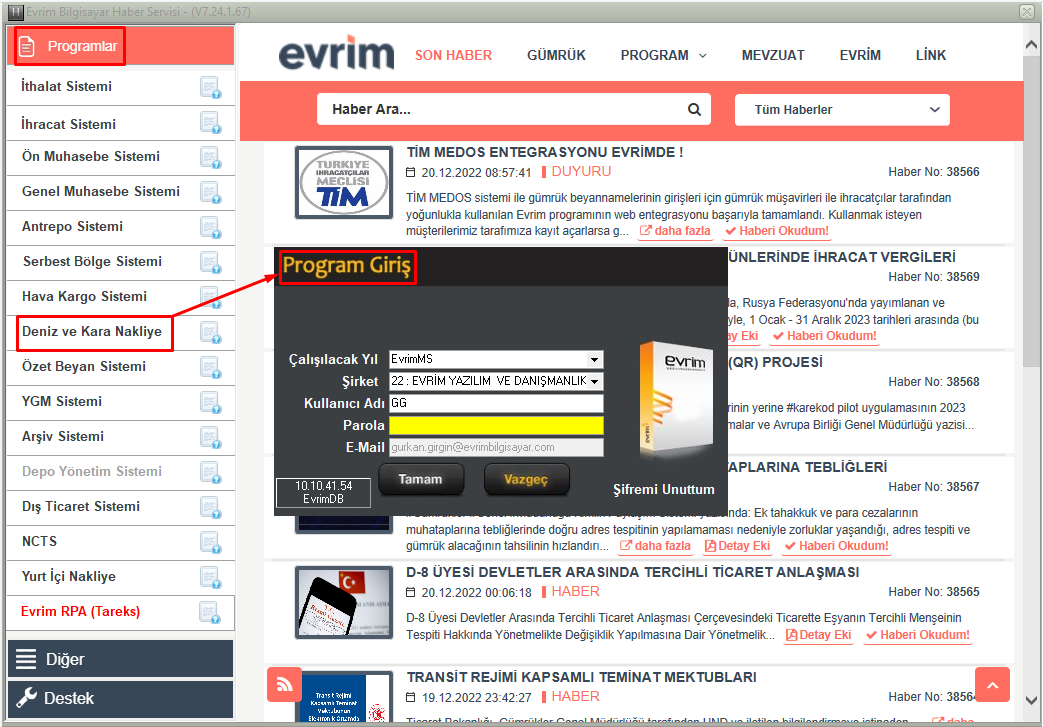
Task: Click the Kullanıcı Adı field
Action: 496,403
